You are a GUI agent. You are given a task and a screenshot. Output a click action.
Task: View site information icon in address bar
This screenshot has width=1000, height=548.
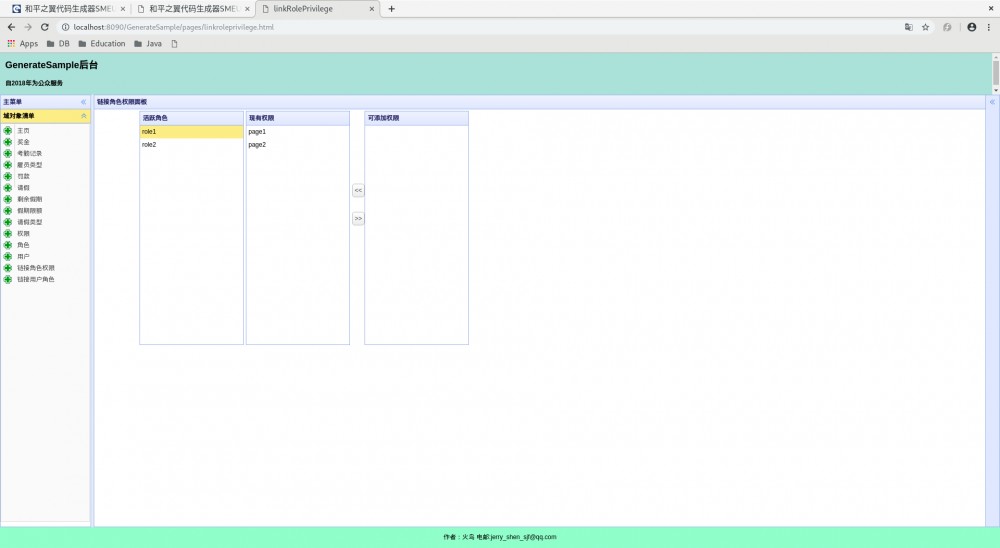(65, 27)
